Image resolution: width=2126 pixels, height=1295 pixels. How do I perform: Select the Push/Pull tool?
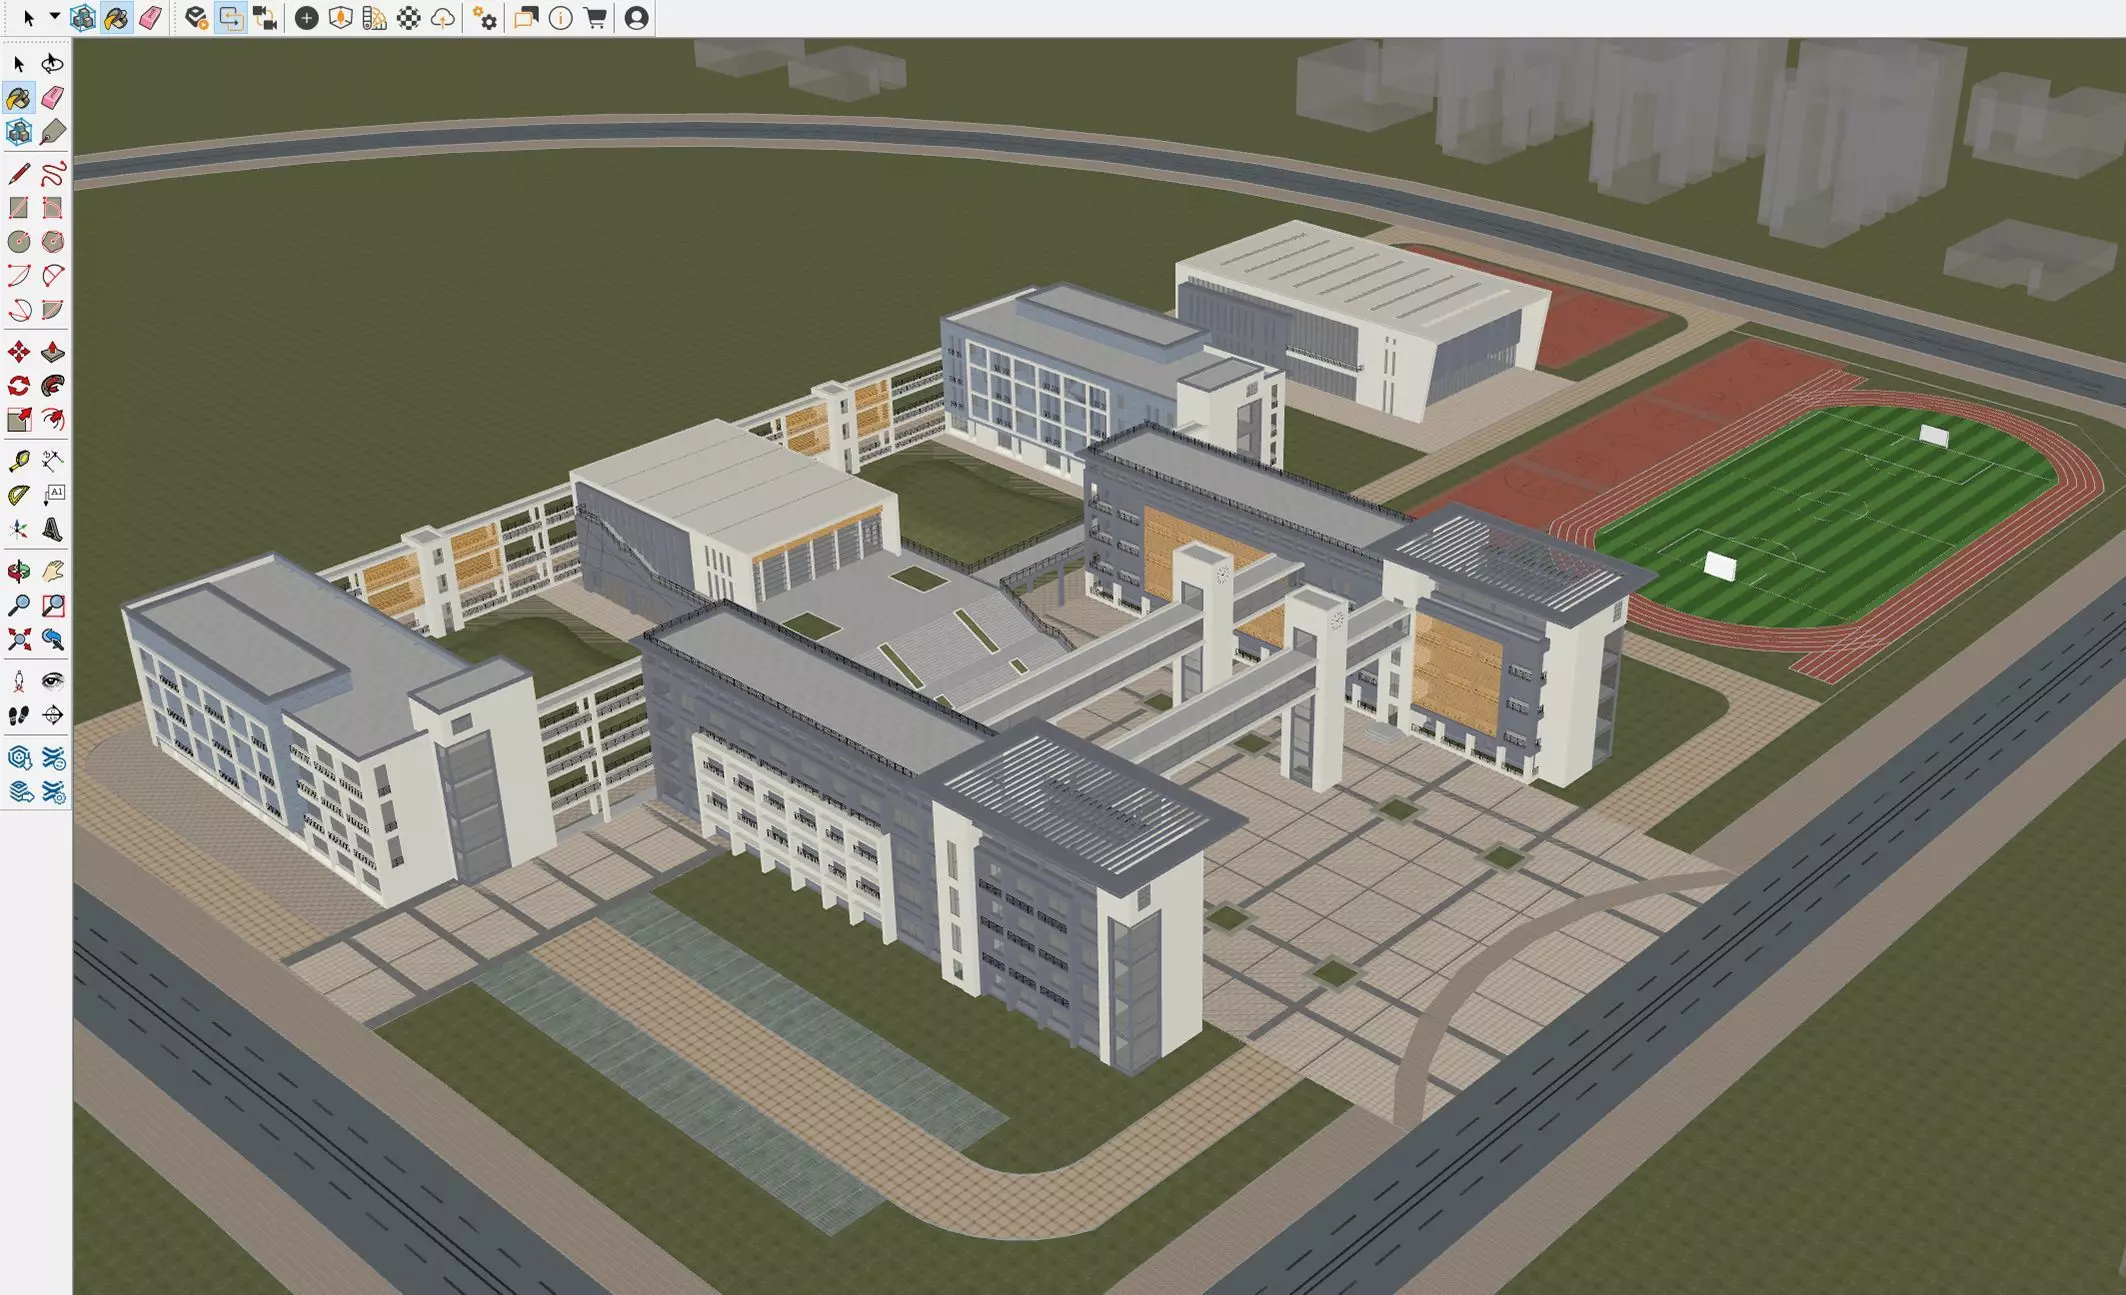pyautogui.click(x=52, y=352)
